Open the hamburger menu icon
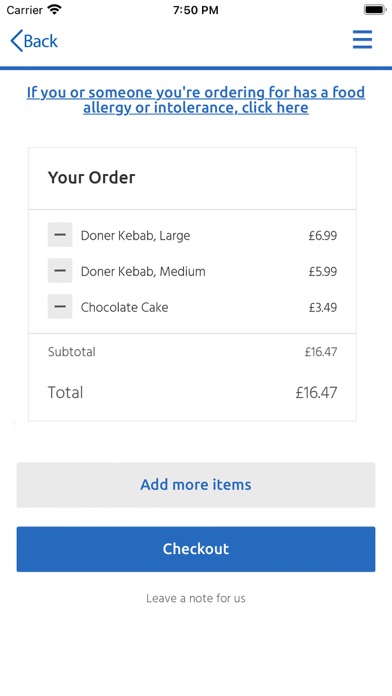This screenshot has width=392, height=696. pyautogui.click(x=362, y=40)
